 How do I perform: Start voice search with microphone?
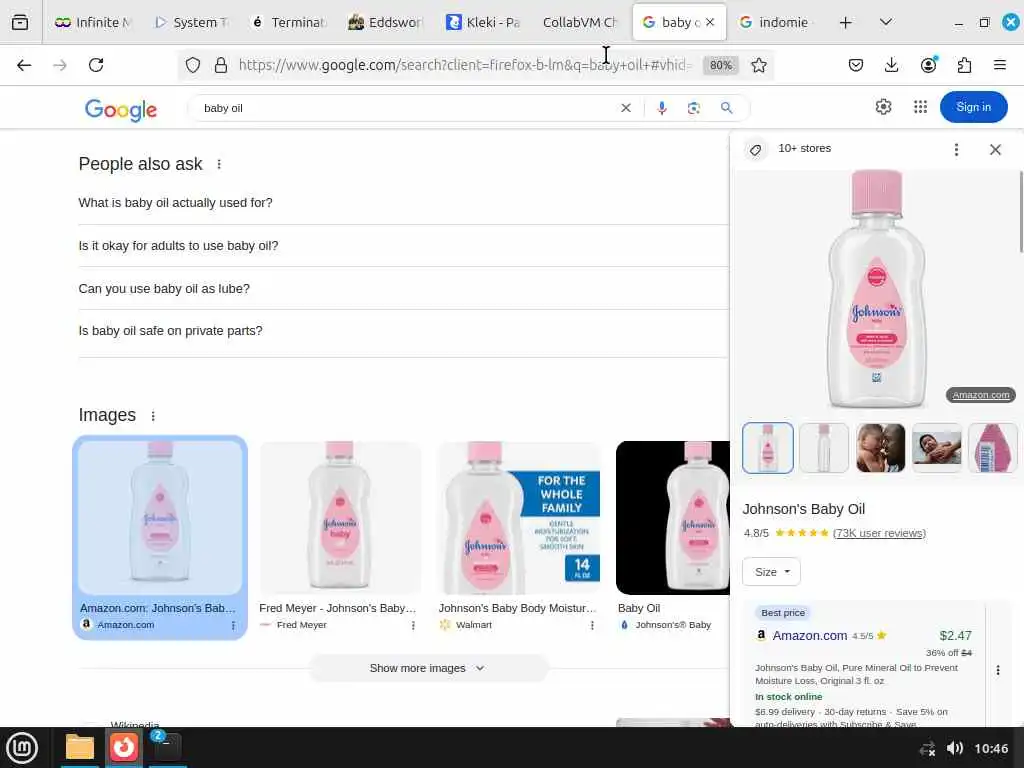pyautogui.click(x=662, y=108)
